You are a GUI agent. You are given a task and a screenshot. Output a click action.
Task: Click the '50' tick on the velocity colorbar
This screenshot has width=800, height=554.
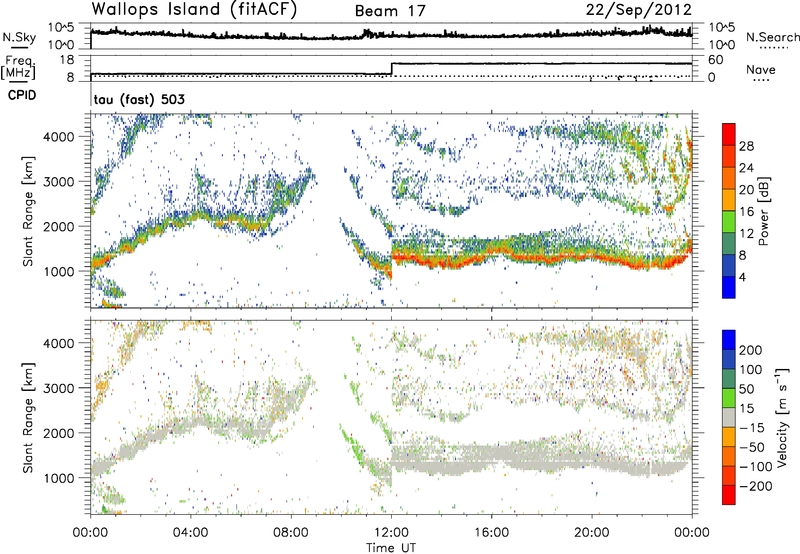[746, 389]
